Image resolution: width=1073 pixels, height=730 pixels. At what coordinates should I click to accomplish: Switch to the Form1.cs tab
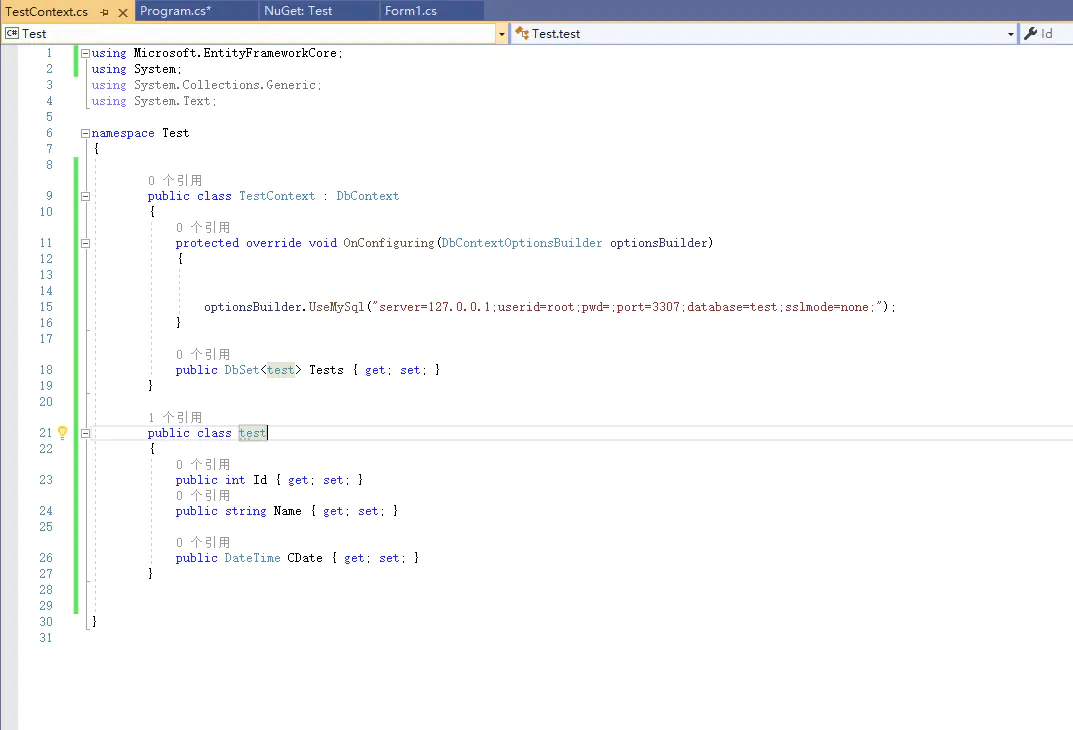pos(411,11)
